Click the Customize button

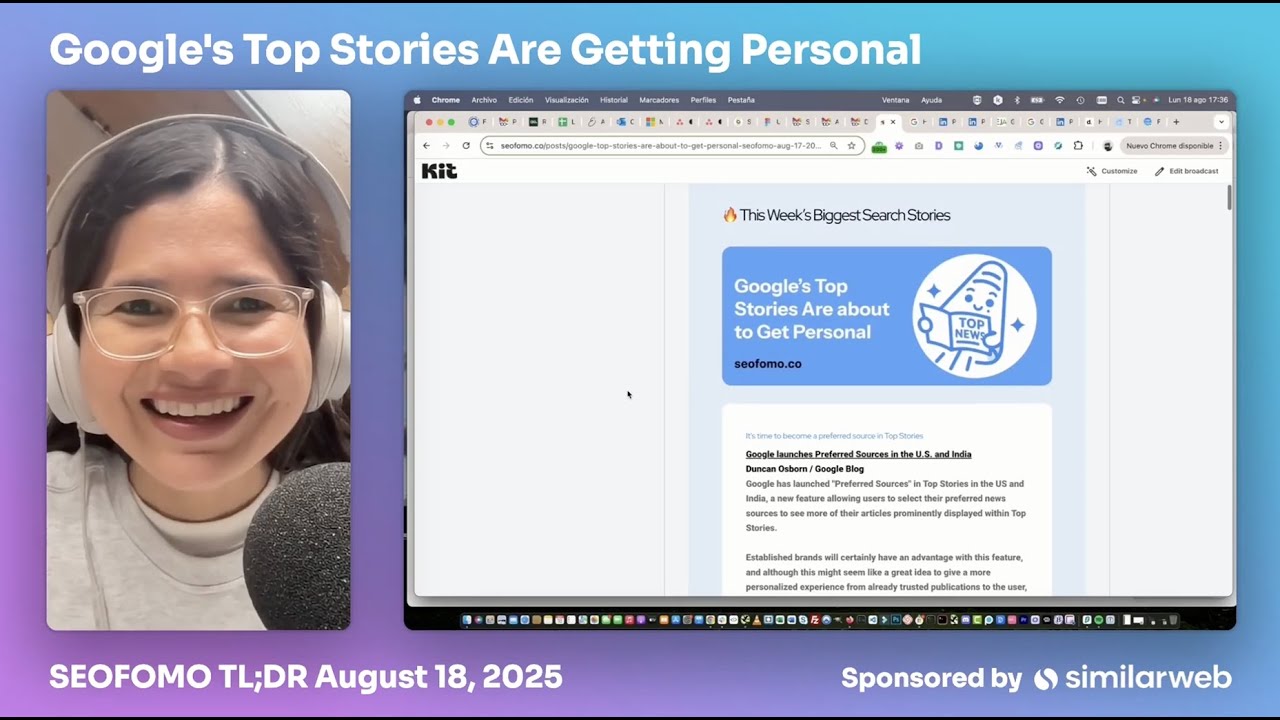coord(1112,171)
